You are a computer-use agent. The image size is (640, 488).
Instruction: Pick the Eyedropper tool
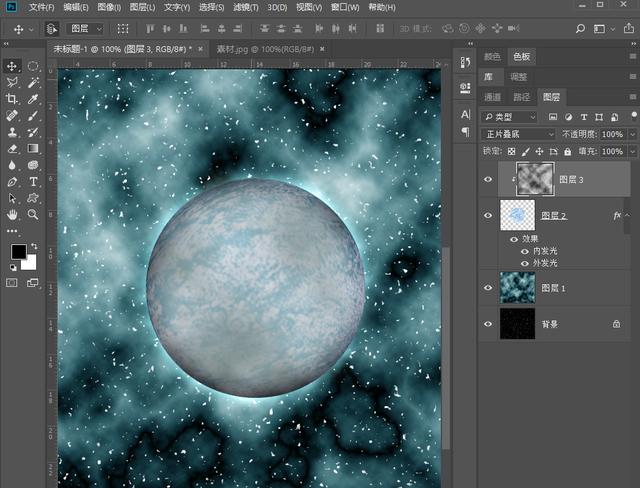point(33,100)
